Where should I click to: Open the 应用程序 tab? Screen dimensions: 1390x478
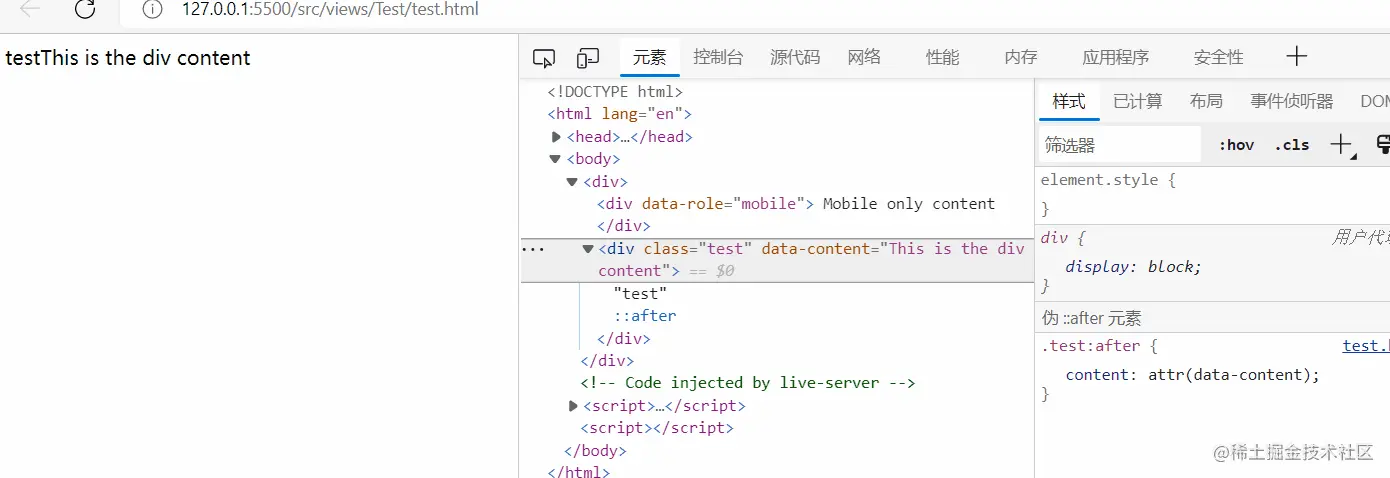click(1116, 58)
